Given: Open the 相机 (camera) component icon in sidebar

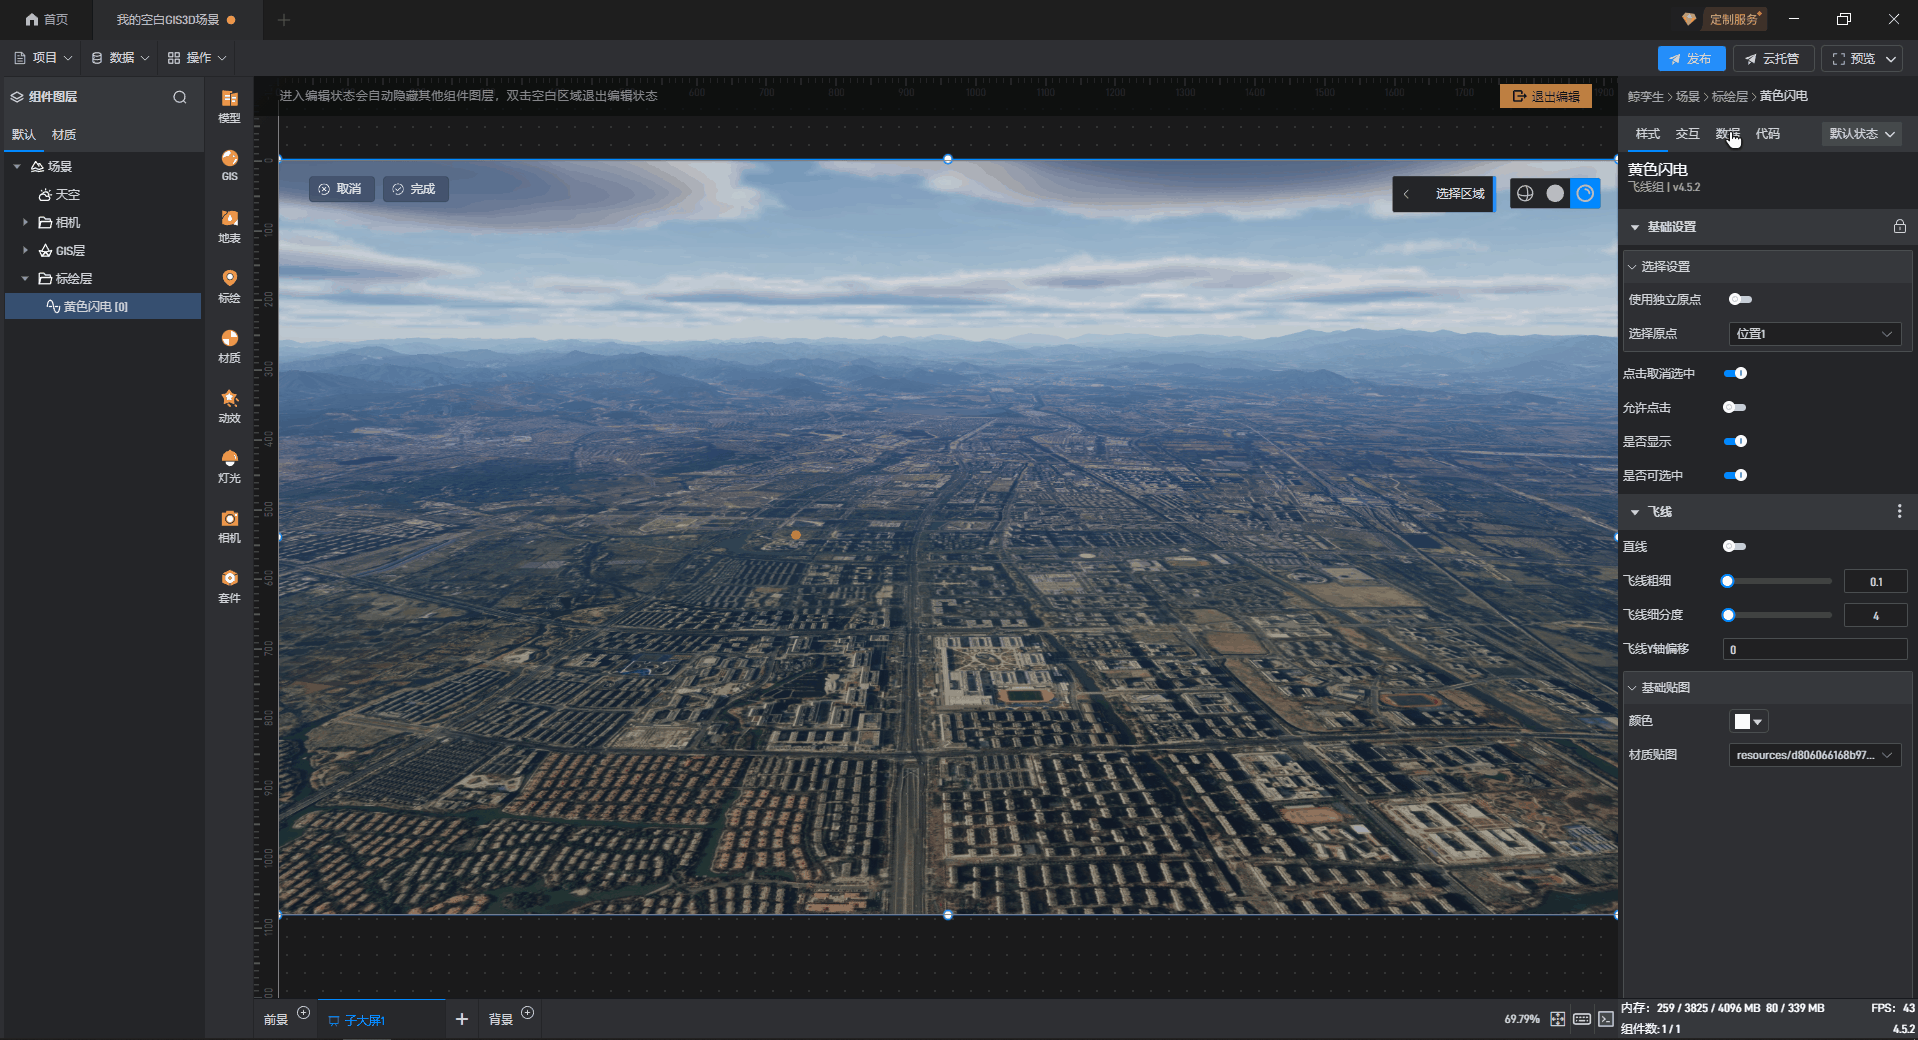Looking at the screenshot, I should (229, 526).
